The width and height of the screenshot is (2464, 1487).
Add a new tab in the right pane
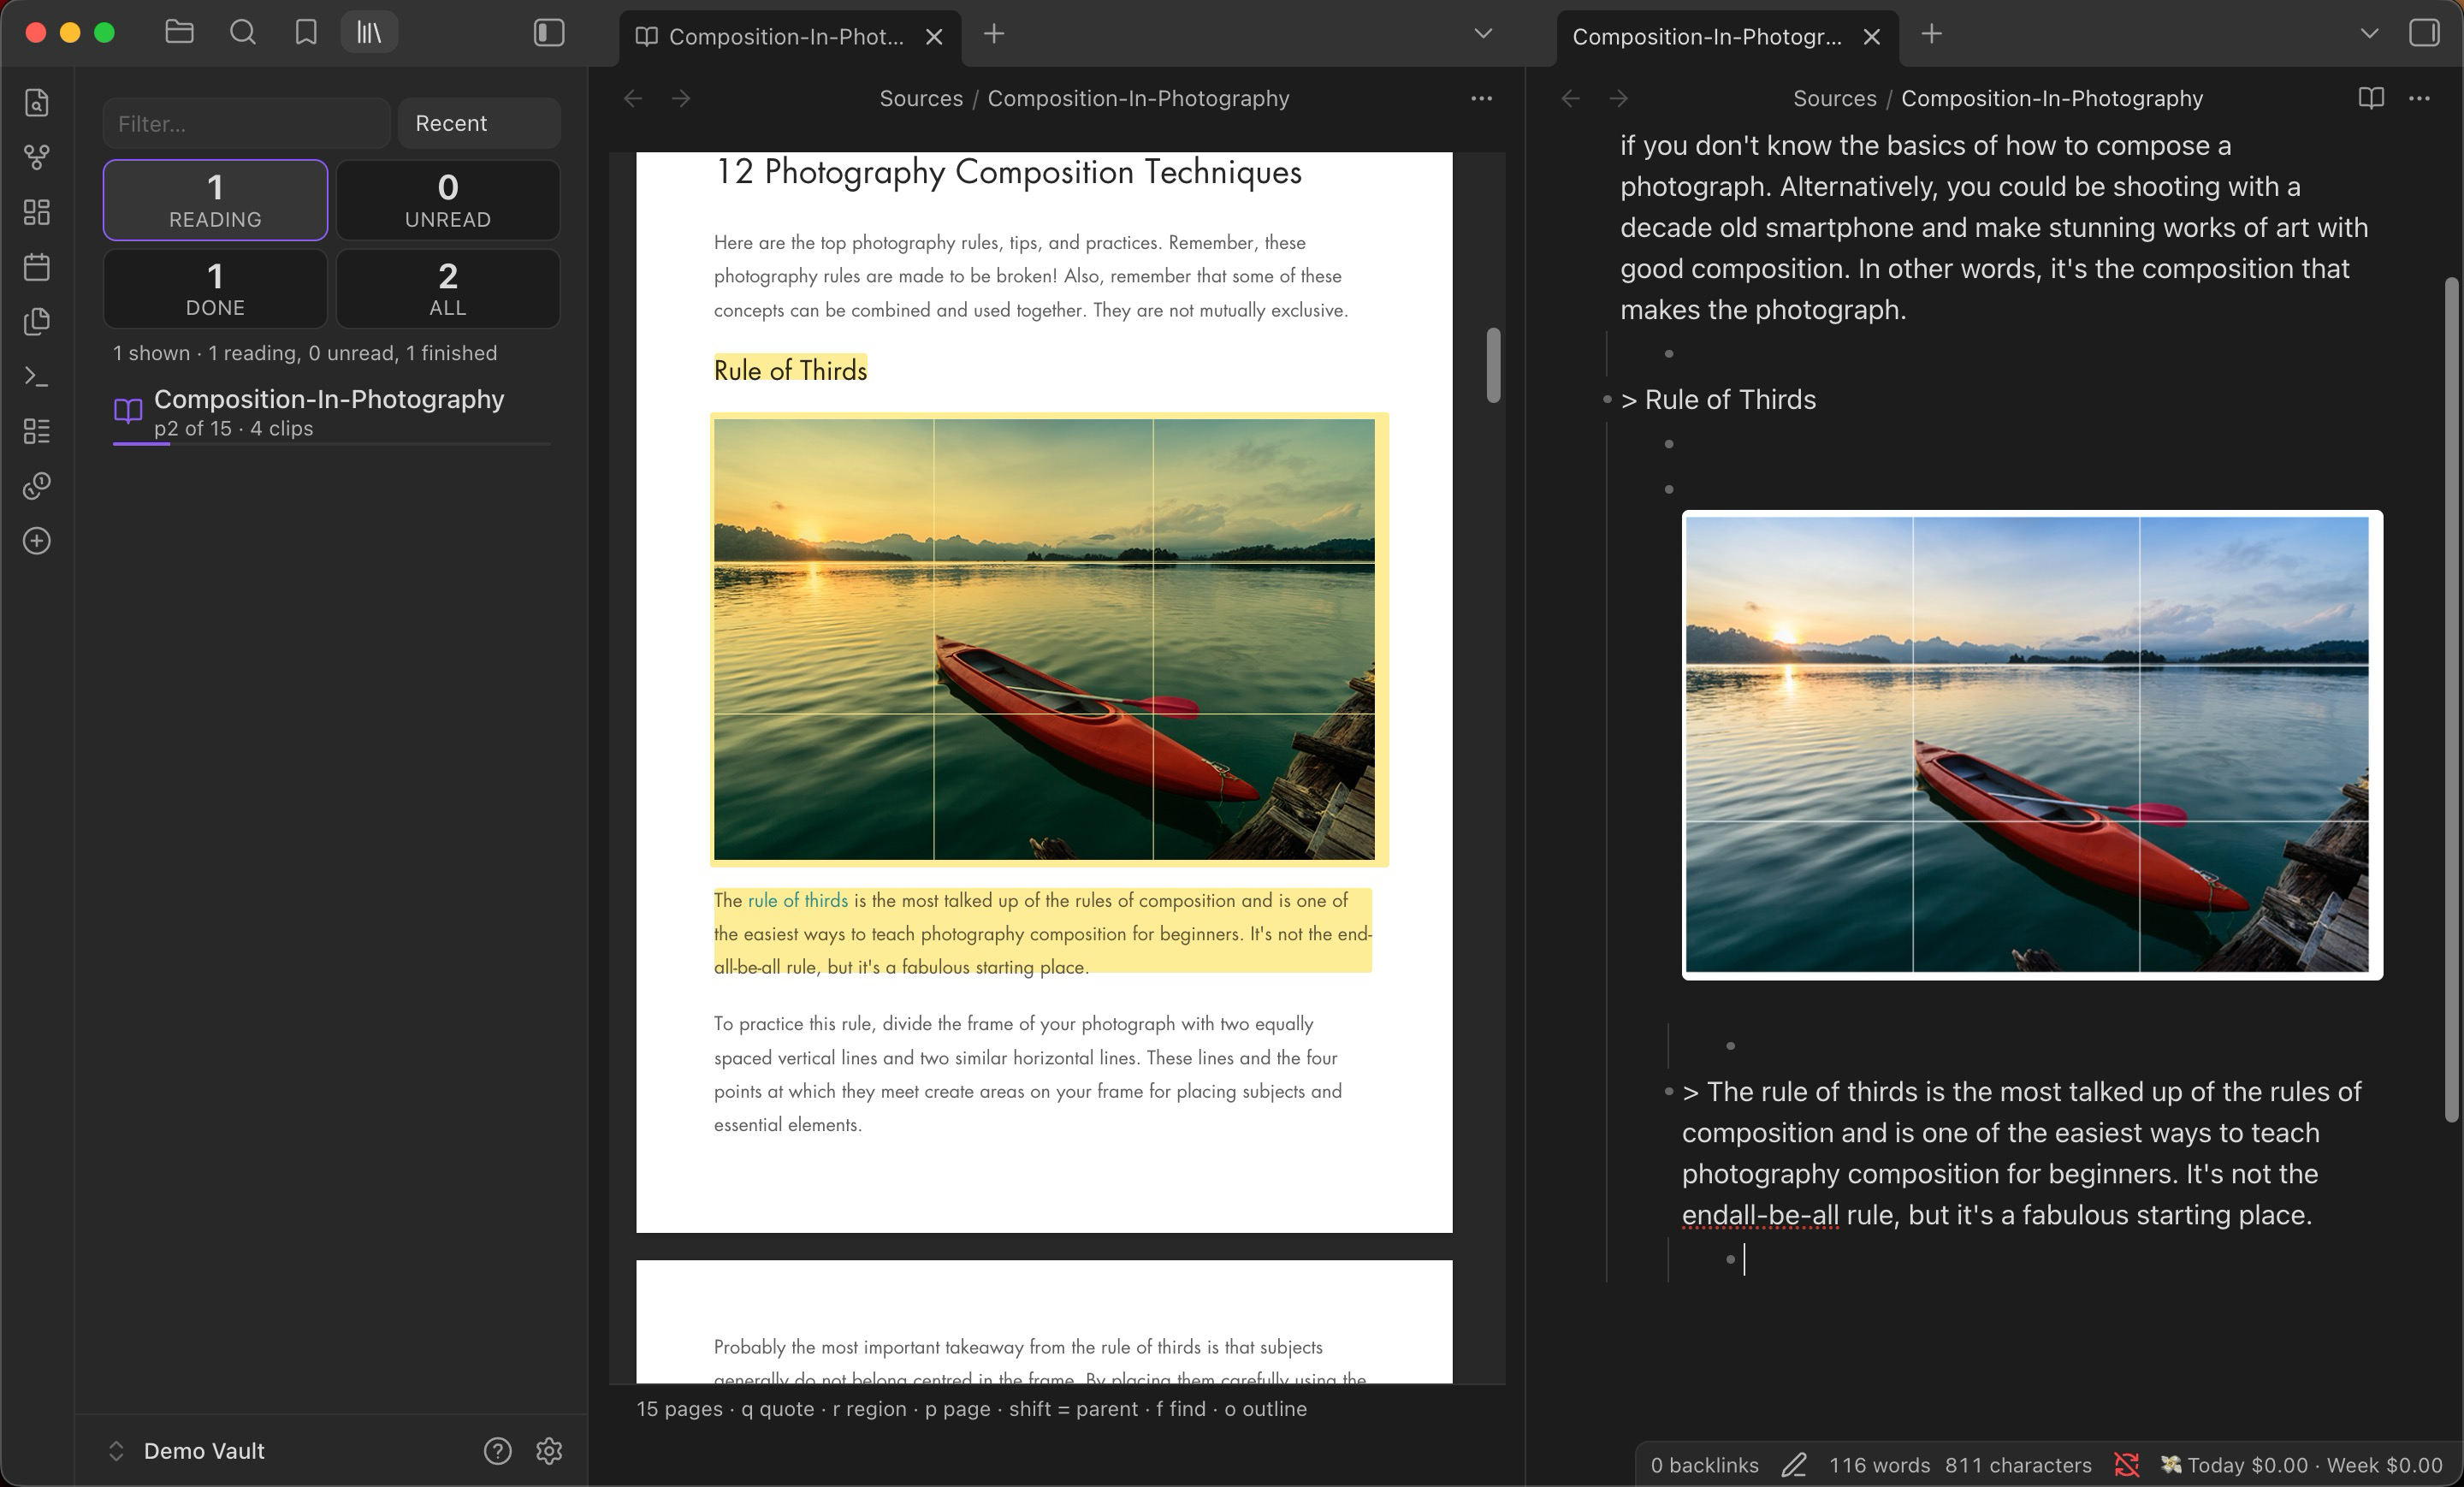(1931, 34)
